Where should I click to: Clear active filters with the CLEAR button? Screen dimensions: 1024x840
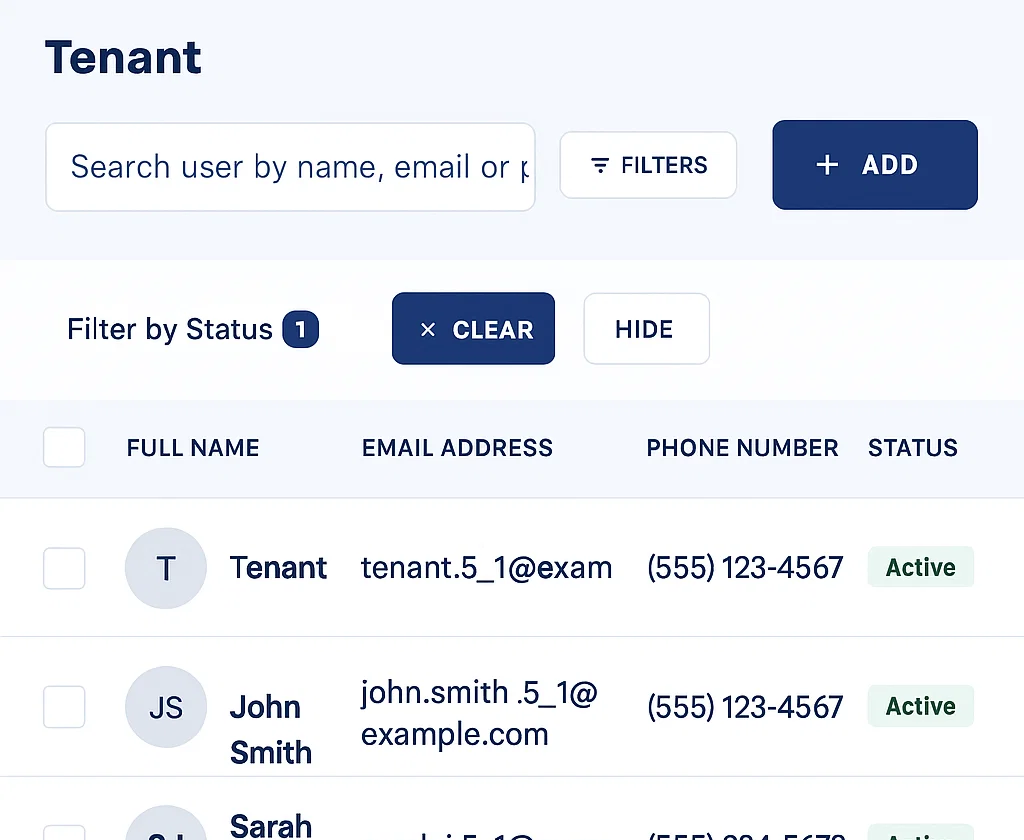pos(473,329)
